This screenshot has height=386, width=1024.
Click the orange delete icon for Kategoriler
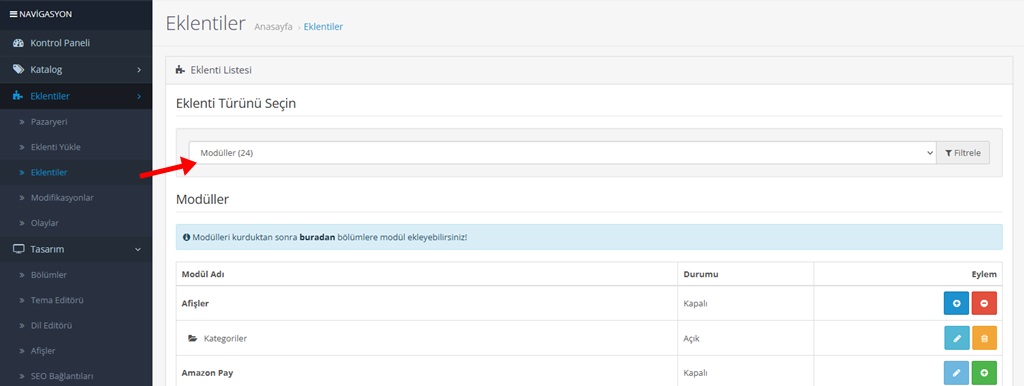[984, 338]
